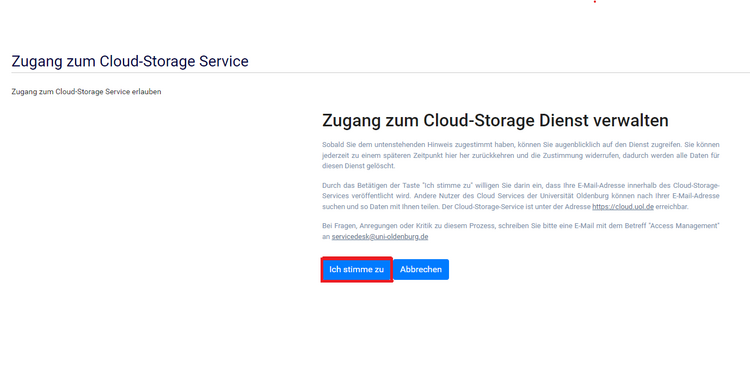Image resolution: width=750 pixels, height=392 pixels.
Task: Click the servicedesk@uni-oldenburg.de email link
Action: (x=380, y=237)
